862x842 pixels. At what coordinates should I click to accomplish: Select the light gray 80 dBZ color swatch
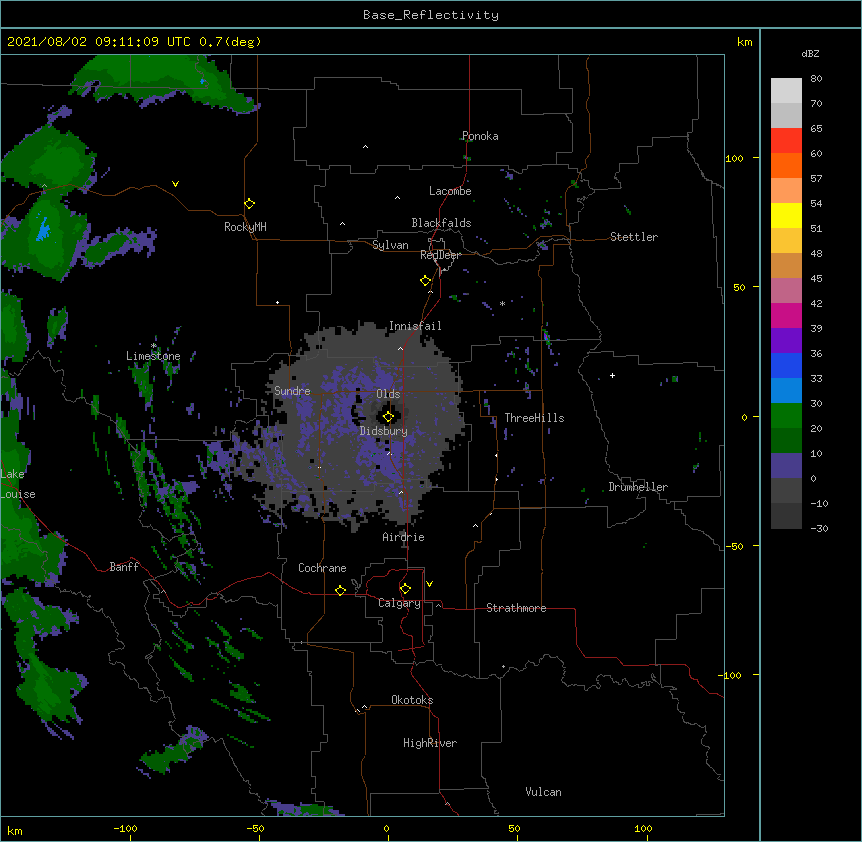click(x=786, y=91)
